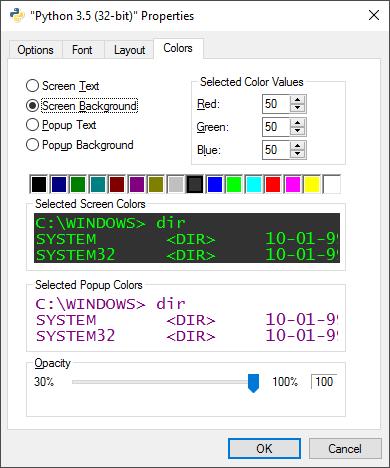Click the Opacity slider handle
The image size is (390, 468).
(x=253, y=383)
